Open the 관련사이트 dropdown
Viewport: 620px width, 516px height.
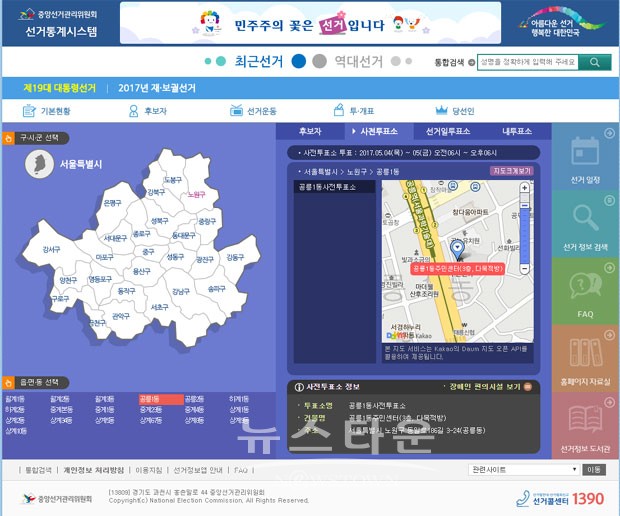[x=523, y=469]
